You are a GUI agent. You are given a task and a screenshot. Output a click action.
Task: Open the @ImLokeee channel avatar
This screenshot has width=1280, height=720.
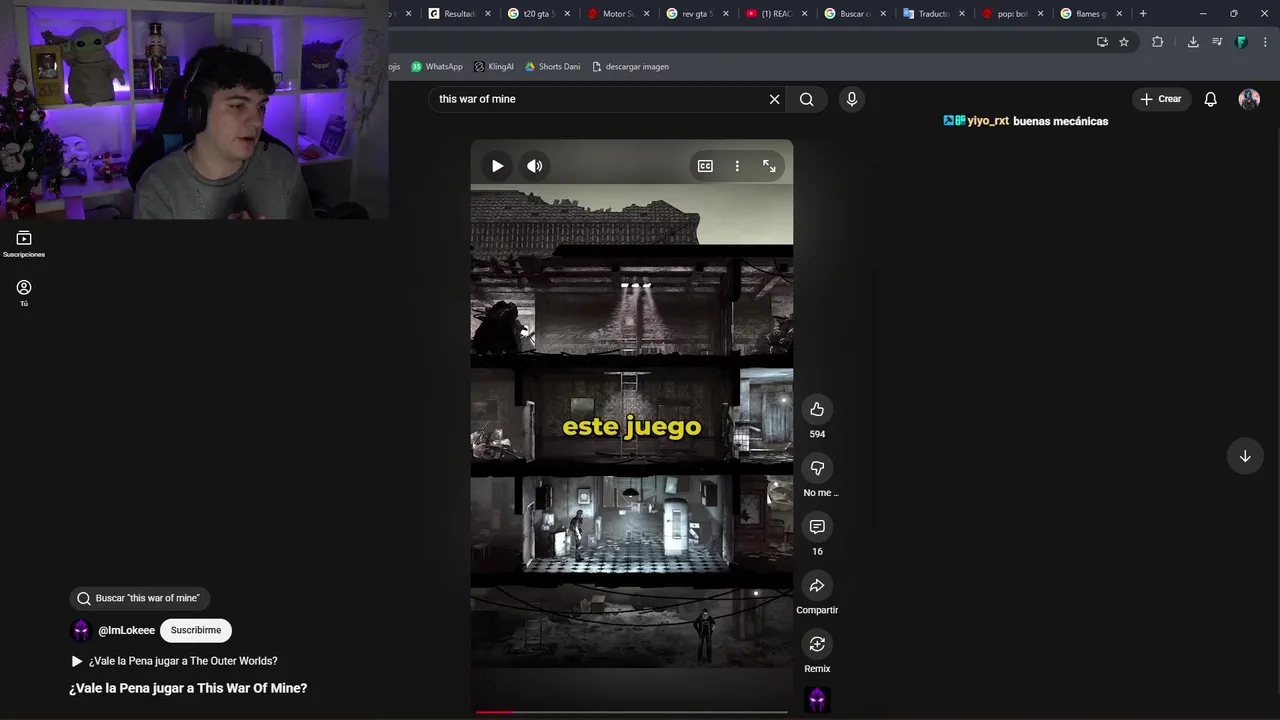[x=81, y=630]
